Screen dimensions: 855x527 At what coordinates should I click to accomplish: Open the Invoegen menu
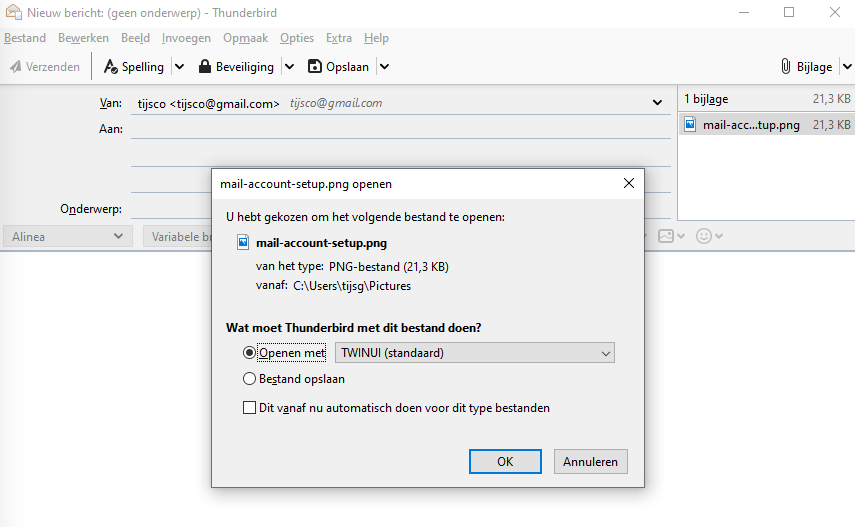click(x=186, y=38)
